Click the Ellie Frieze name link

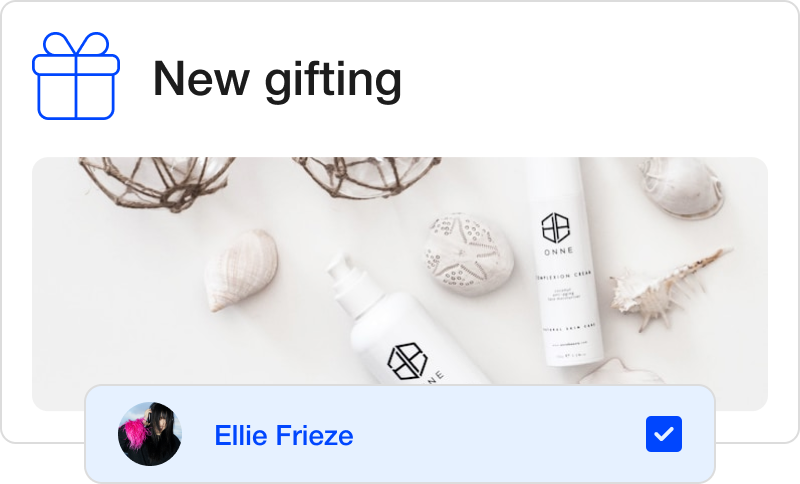(x=284, y=436)
